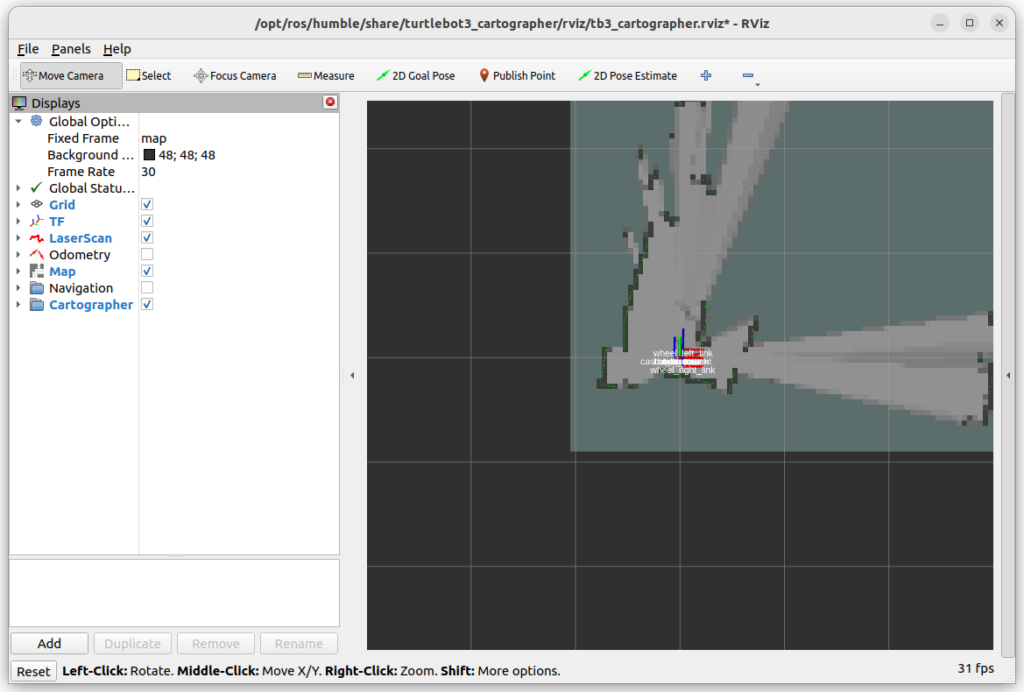Open the Help menu
The width and height of the screenshot is (1024, 692).
click(x=117, y=49)
